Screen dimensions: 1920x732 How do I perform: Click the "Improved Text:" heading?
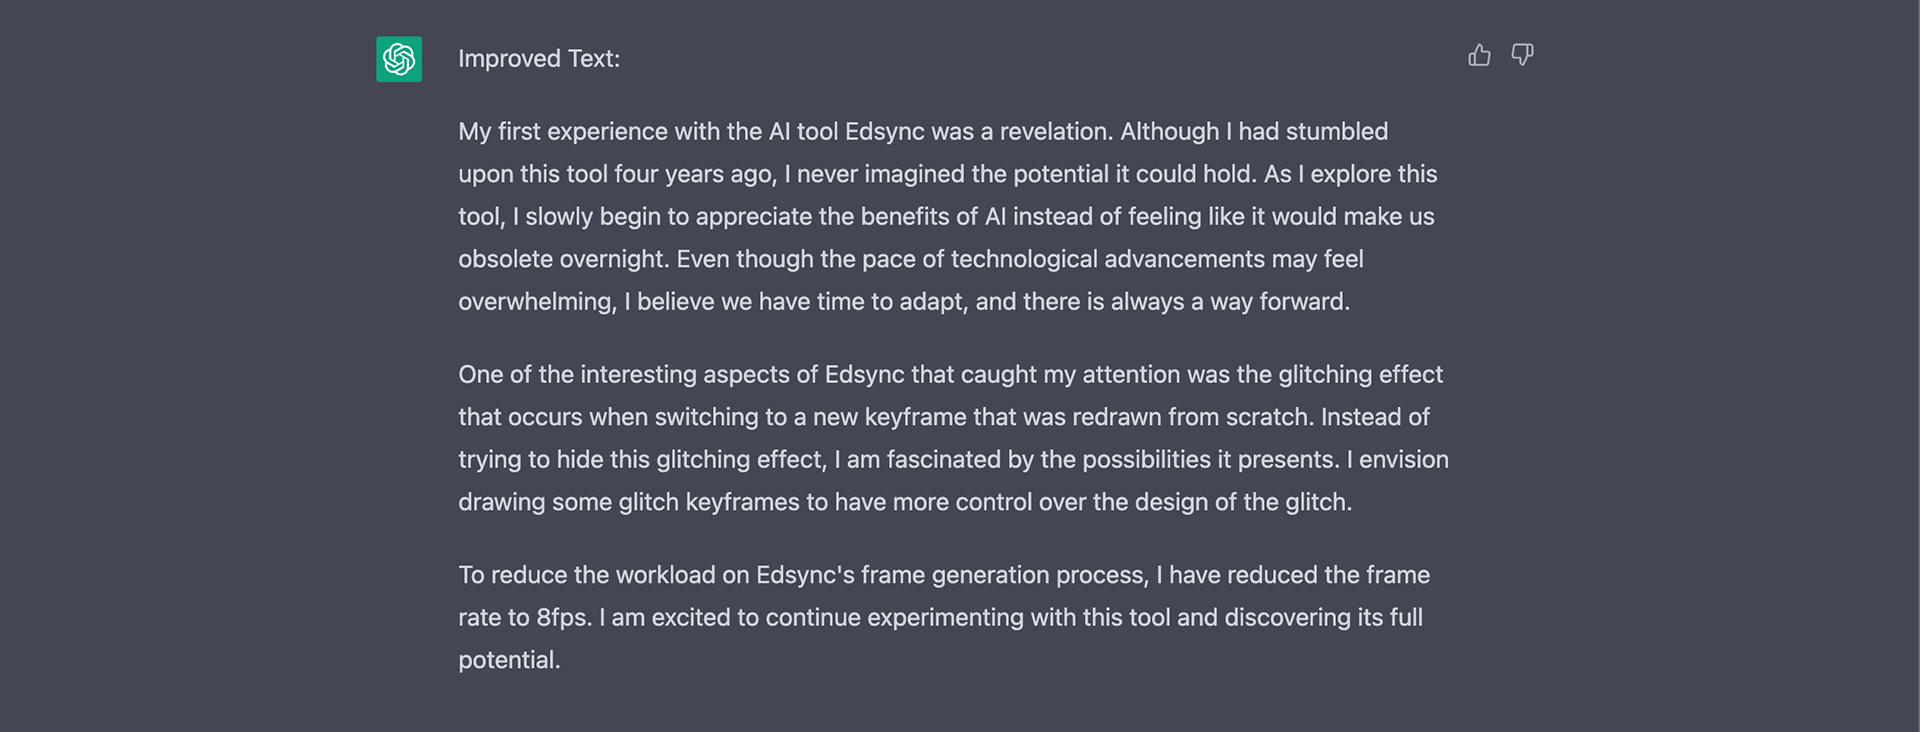click(539, 59)
